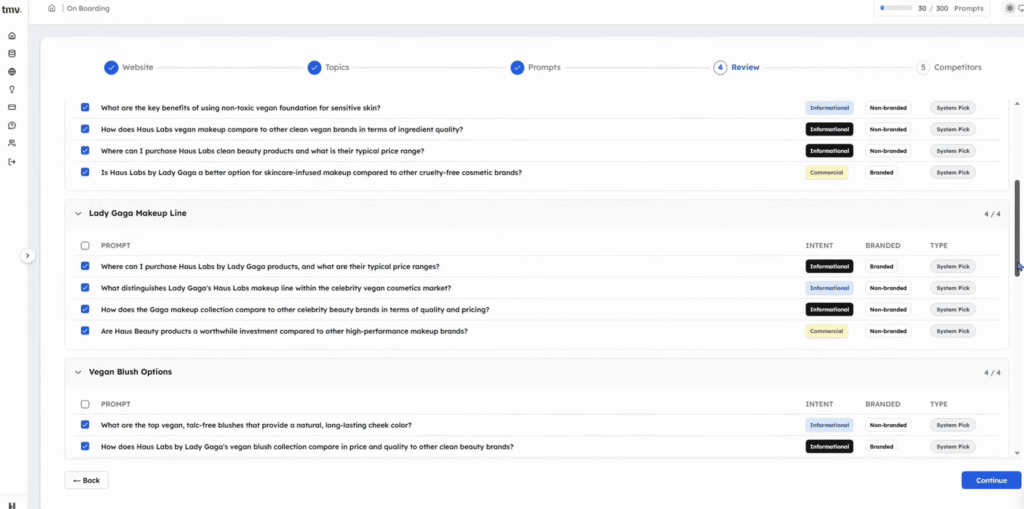Click Branded badge on skincare-infused makeup row
The image size is (1024, 509).
tap(881, 172)
